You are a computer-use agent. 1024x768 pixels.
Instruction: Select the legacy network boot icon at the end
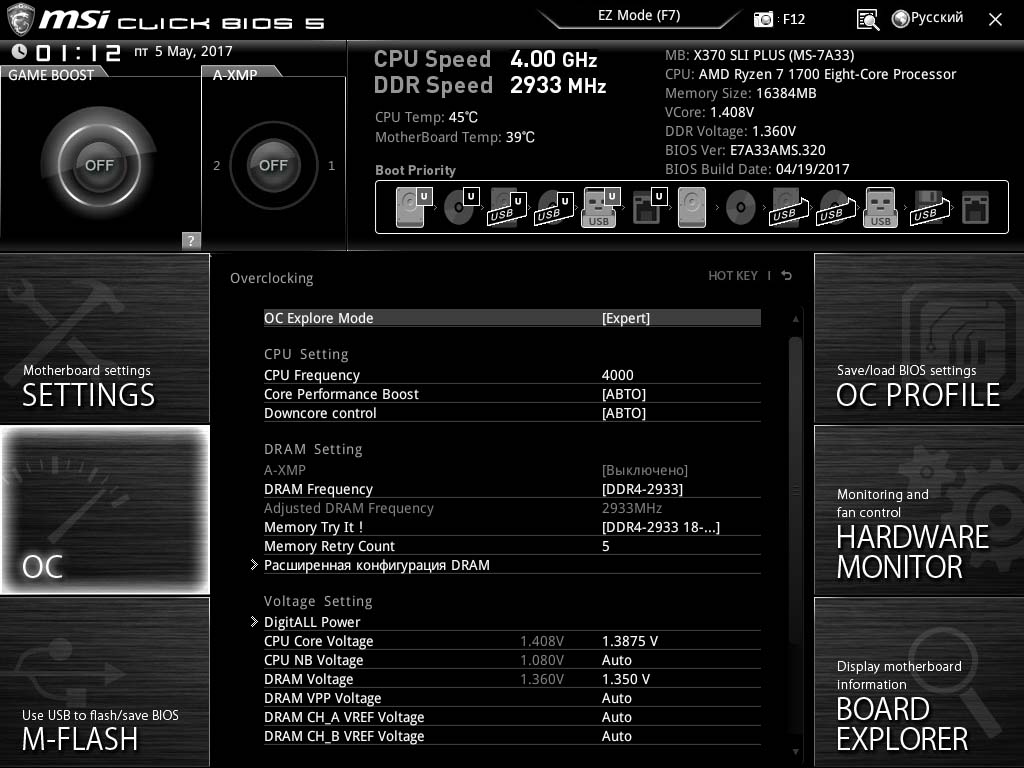coord(976,207)
